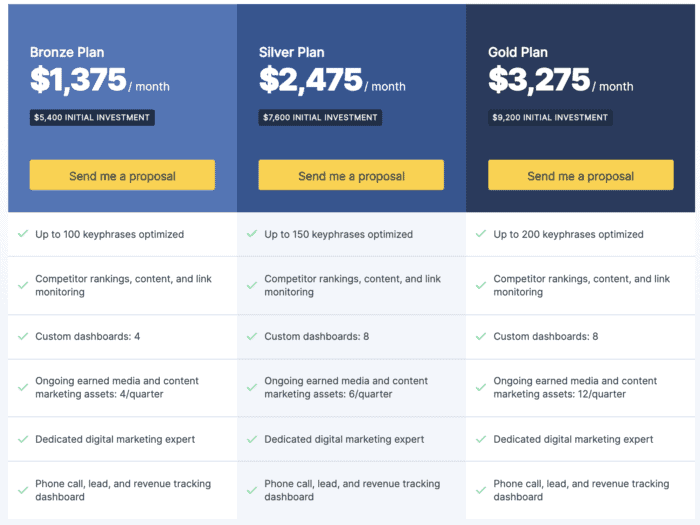
Task: Select the '$7,600 INITIAL INVESTMENT' badge
Action: pyautogui.click(x=320, y=118)
